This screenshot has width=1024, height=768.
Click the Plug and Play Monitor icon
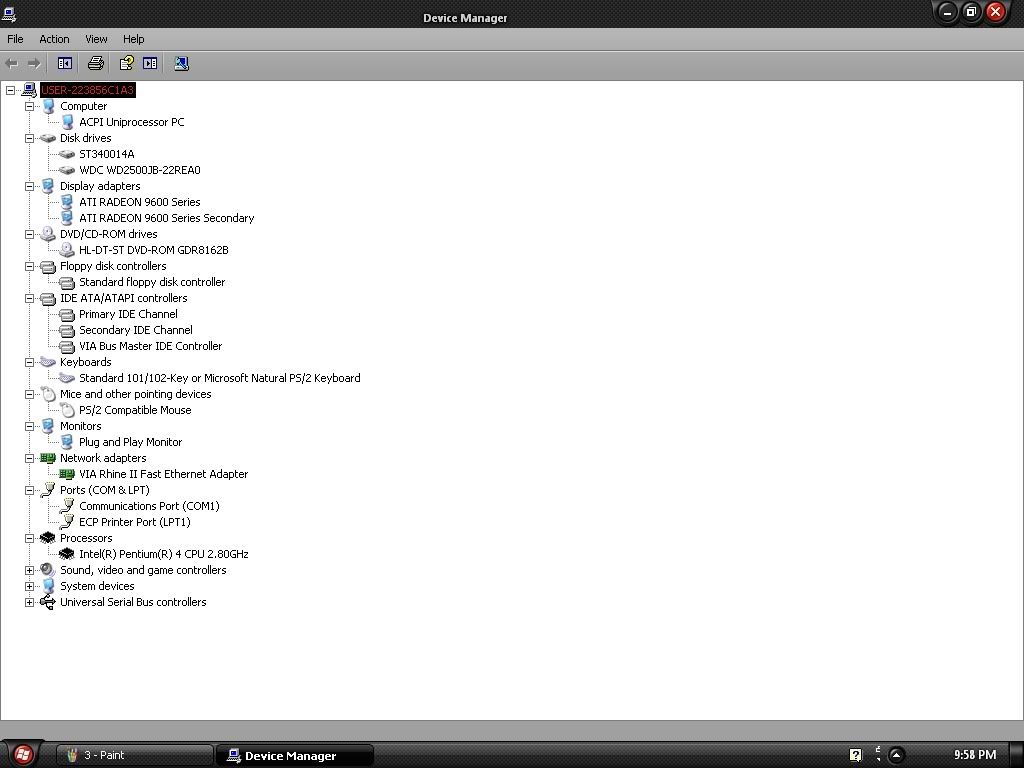(67, 442)
